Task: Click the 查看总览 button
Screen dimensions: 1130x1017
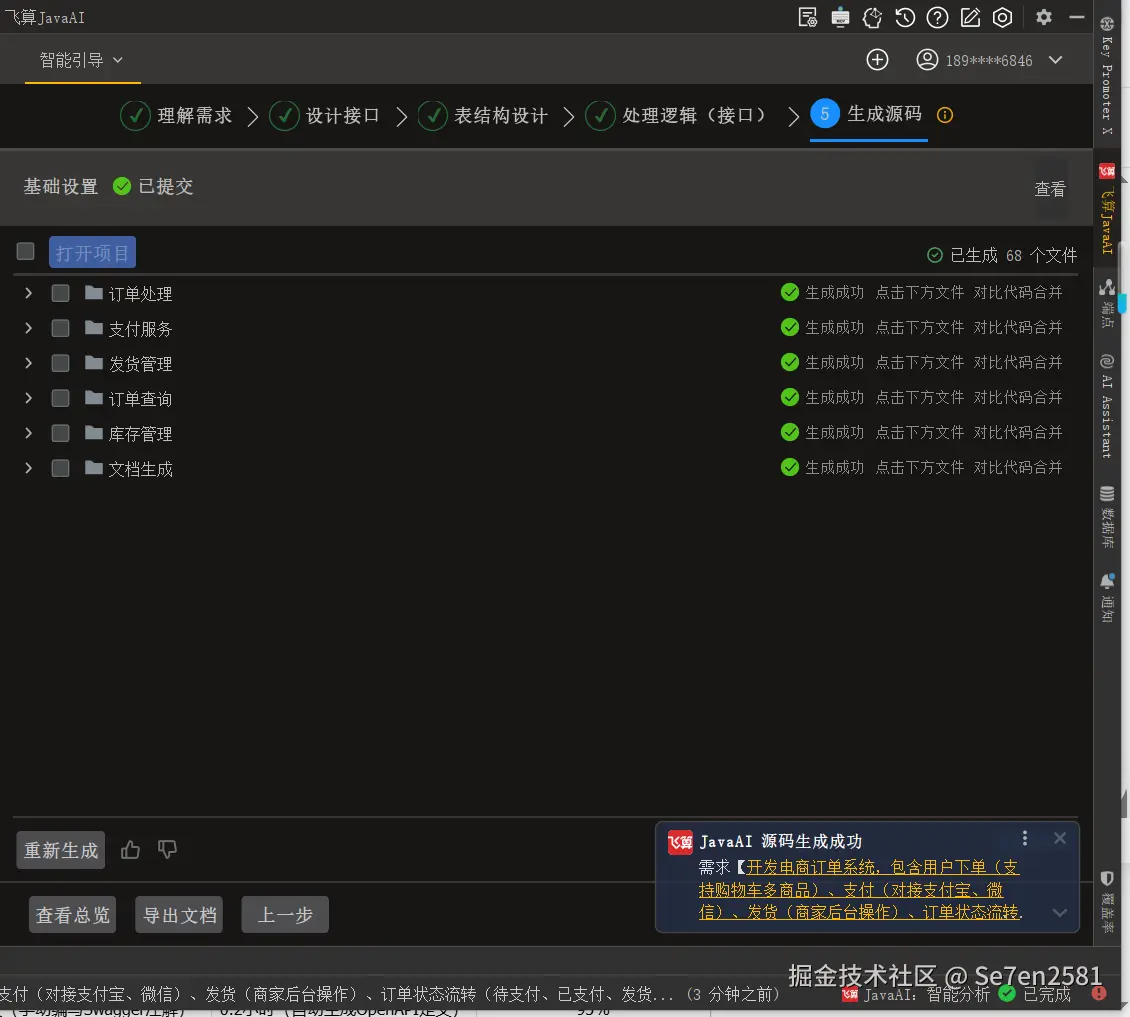Action: (72, 915)
